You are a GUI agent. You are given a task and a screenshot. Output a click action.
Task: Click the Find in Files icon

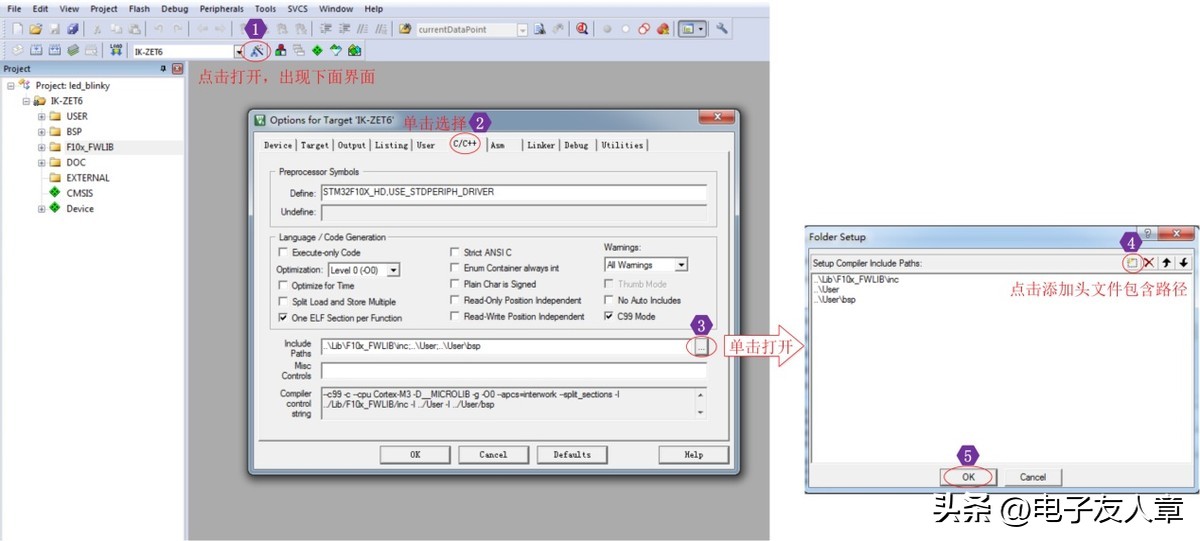pyautogui.click(x=405, y=29)
